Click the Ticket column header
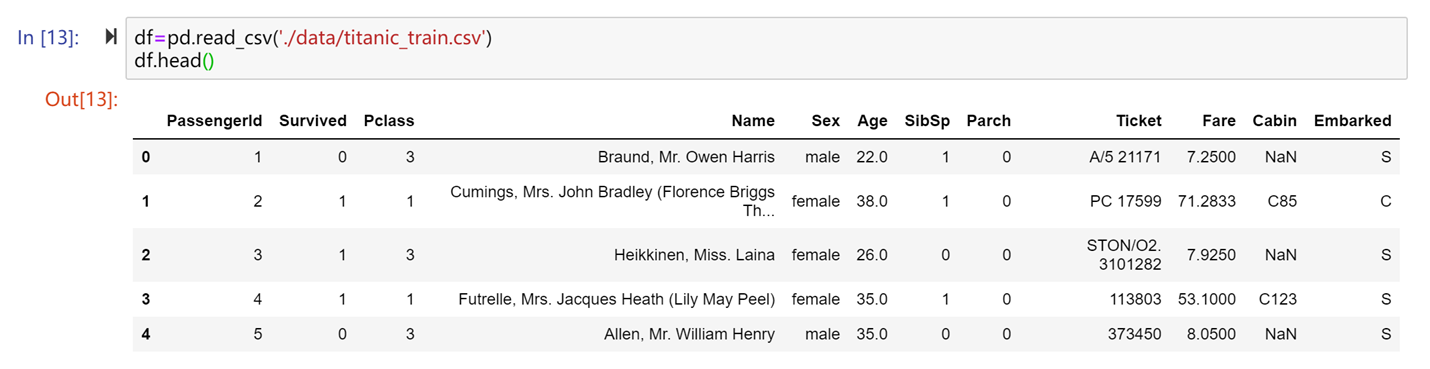 click(1139, 121)
